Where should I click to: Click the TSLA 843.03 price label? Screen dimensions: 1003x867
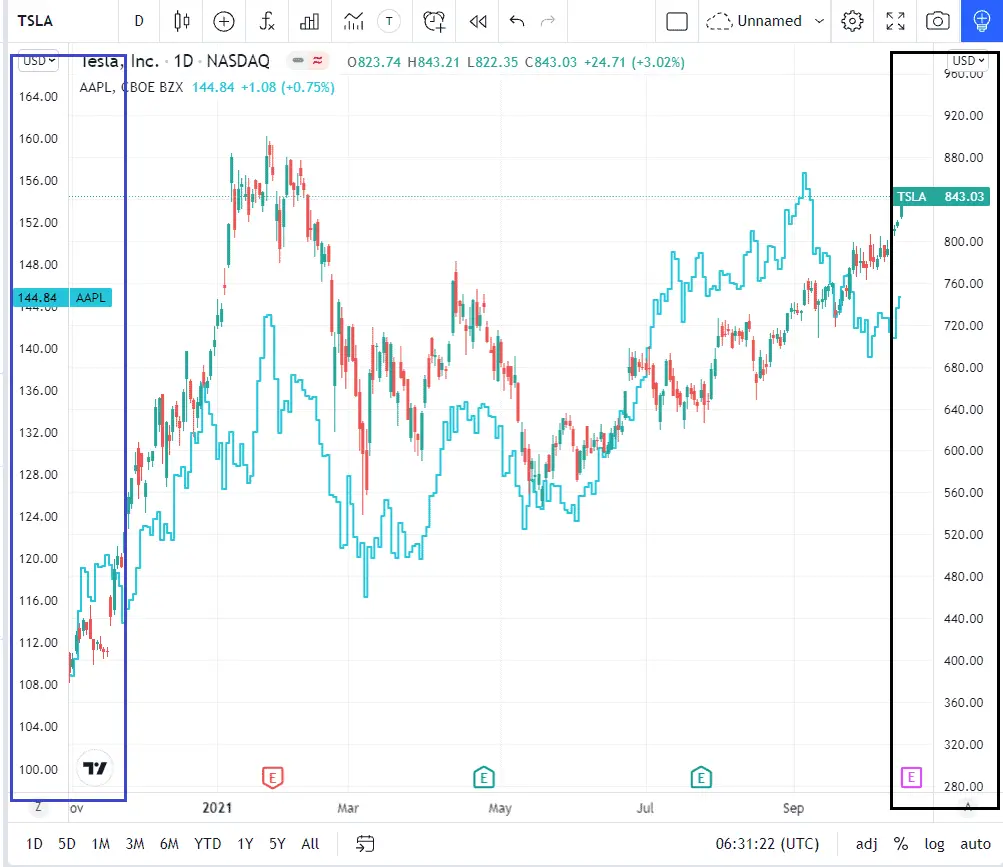(941, 196)
